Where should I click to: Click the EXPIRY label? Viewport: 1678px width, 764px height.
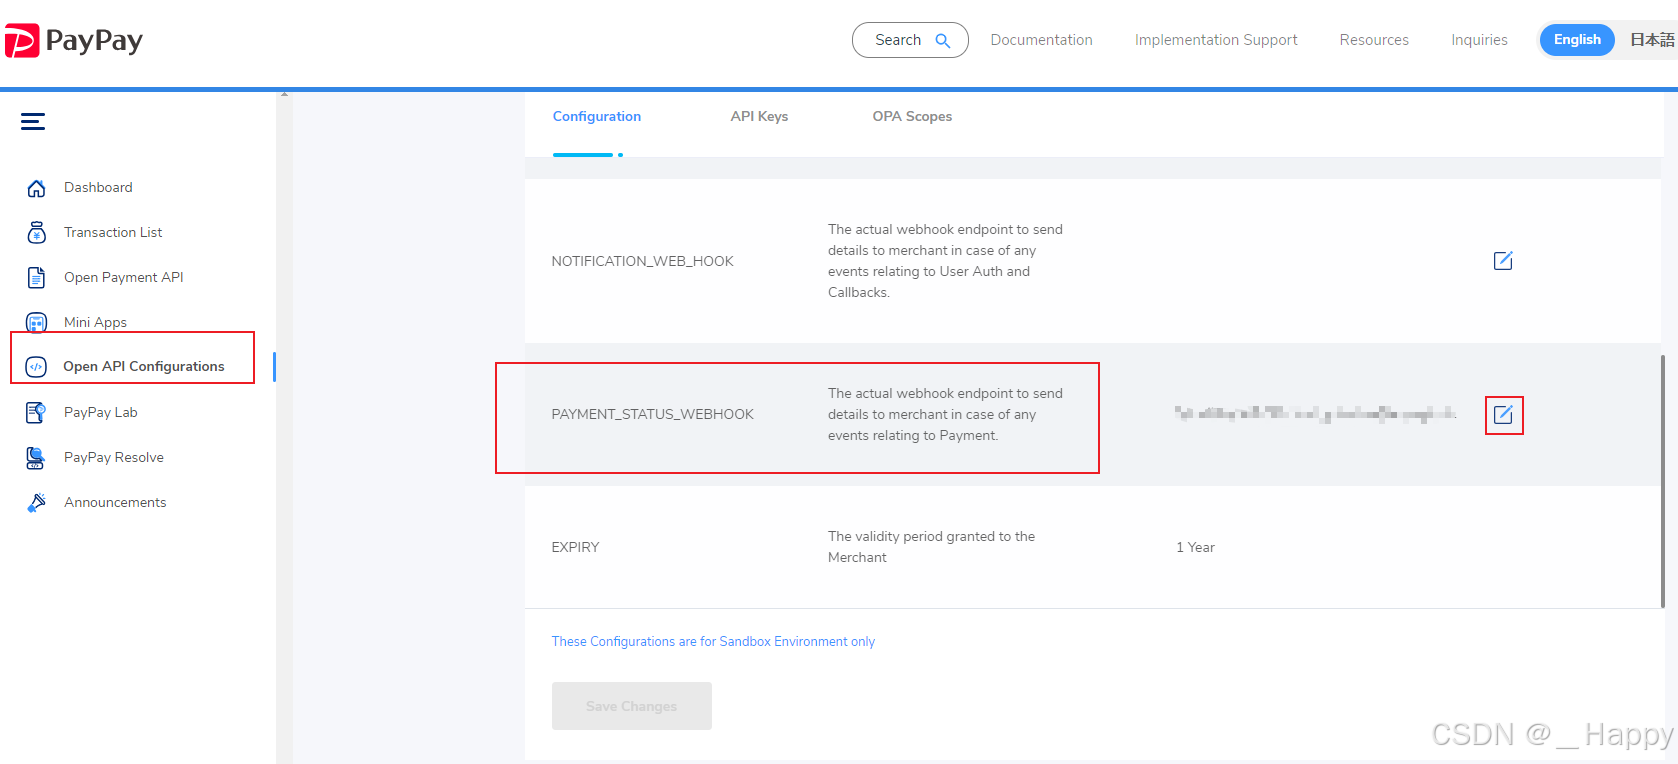pyautogui.click(x=575, y=547)
